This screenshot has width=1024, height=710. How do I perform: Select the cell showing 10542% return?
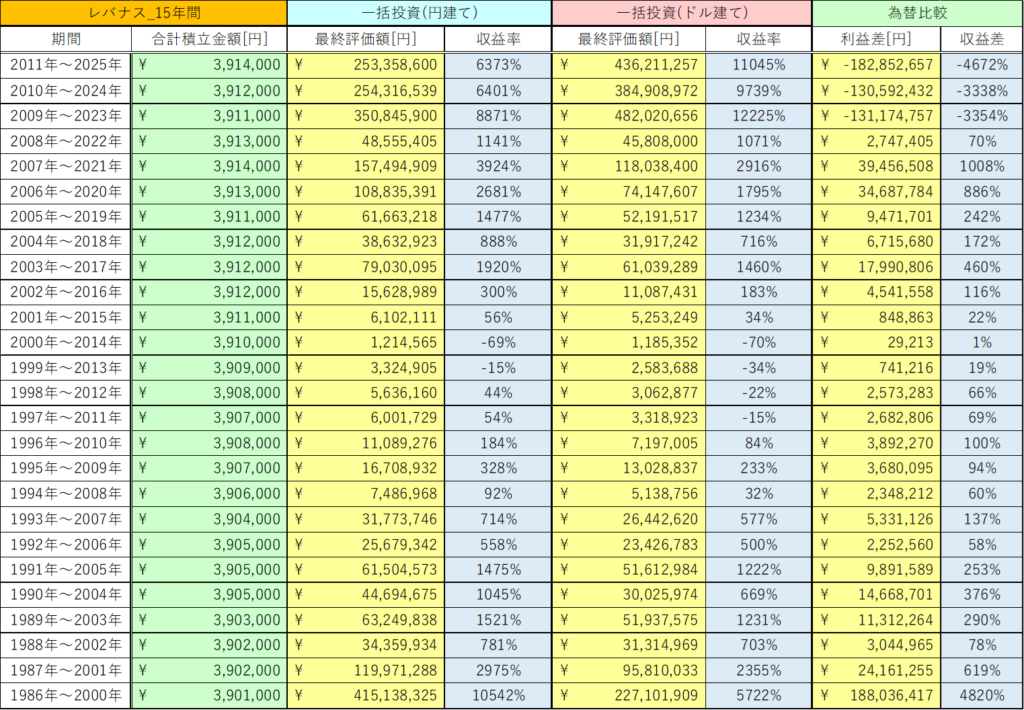(x=497, y=695)
